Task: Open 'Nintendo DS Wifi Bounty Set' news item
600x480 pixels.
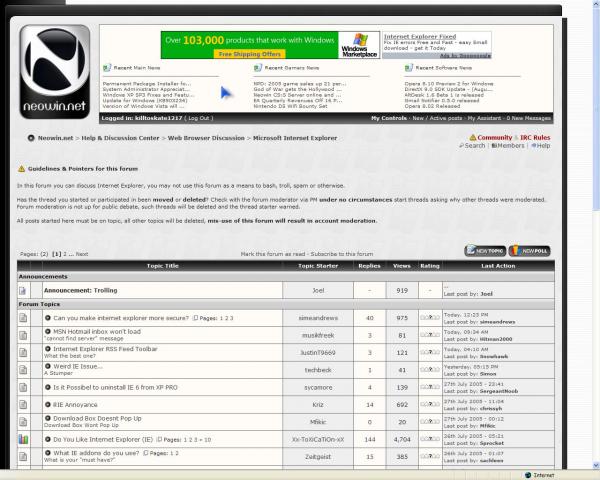Action: click(x=290, y=106)
